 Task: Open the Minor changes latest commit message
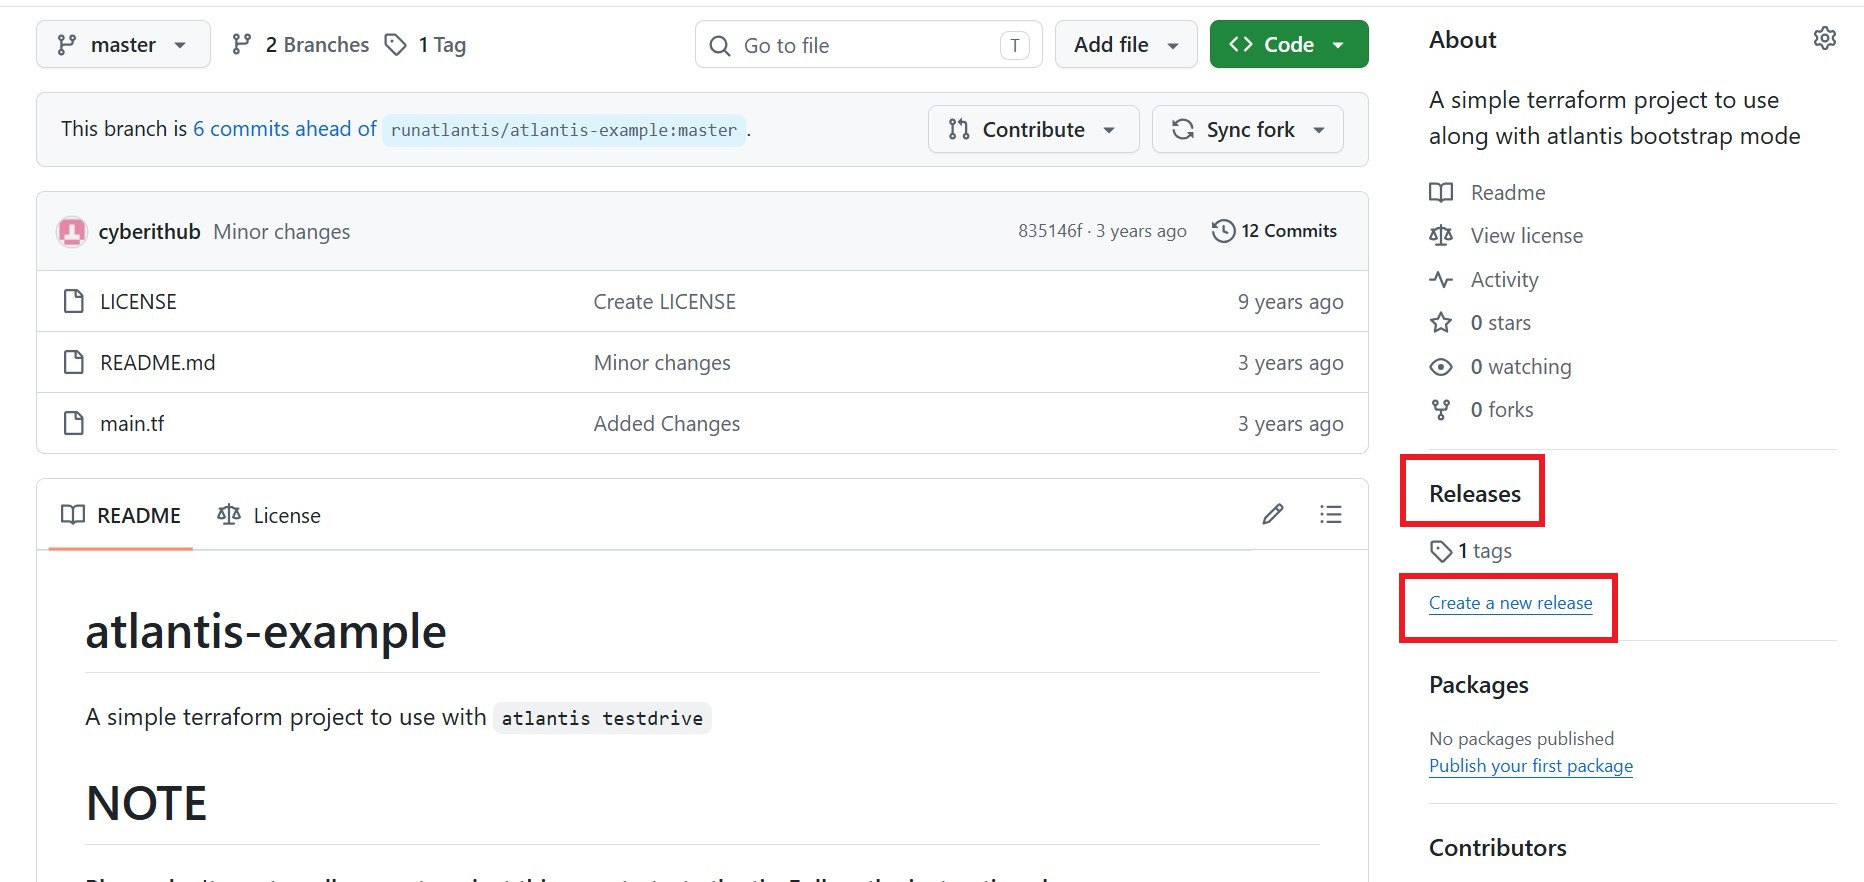click(282, 232)
